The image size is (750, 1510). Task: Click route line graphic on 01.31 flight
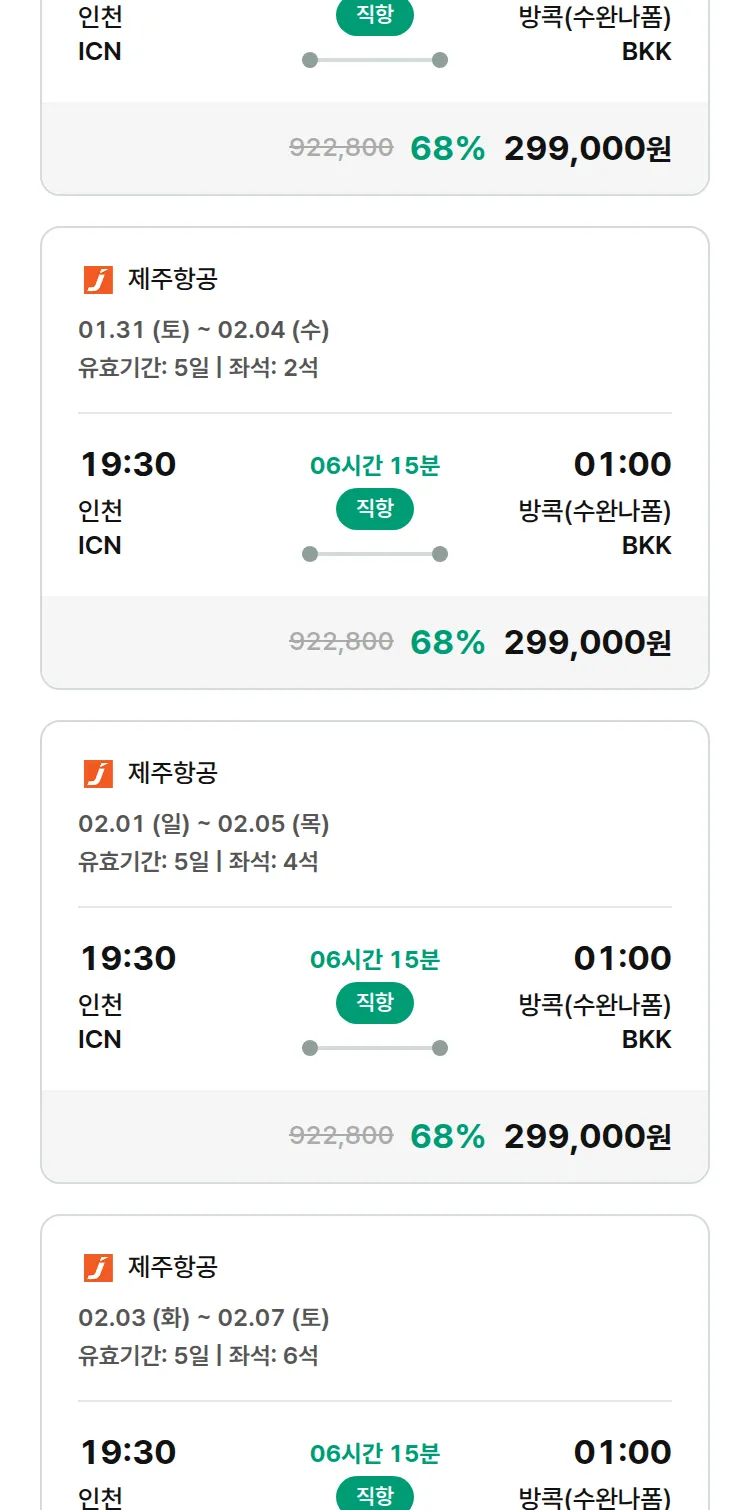[375, 554]
